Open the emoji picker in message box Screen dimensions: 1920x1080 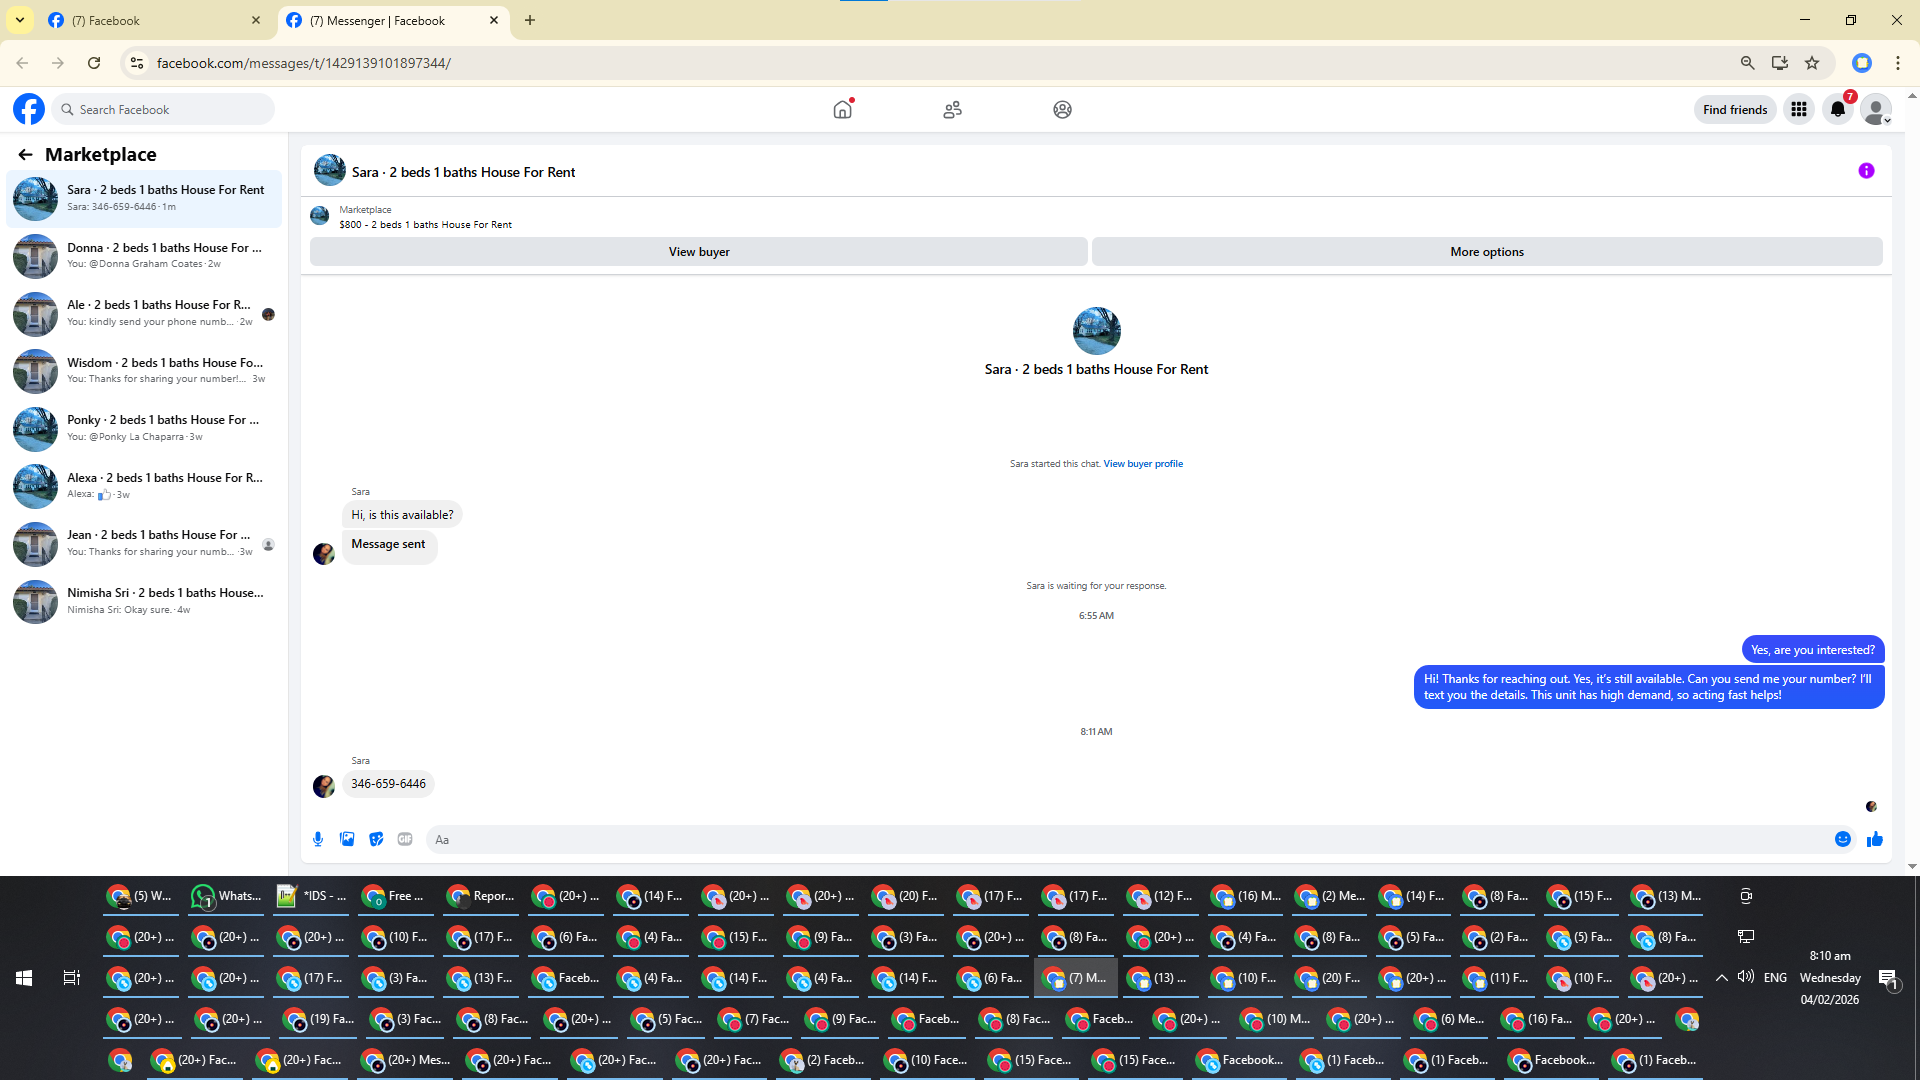tap(1843, 839)
